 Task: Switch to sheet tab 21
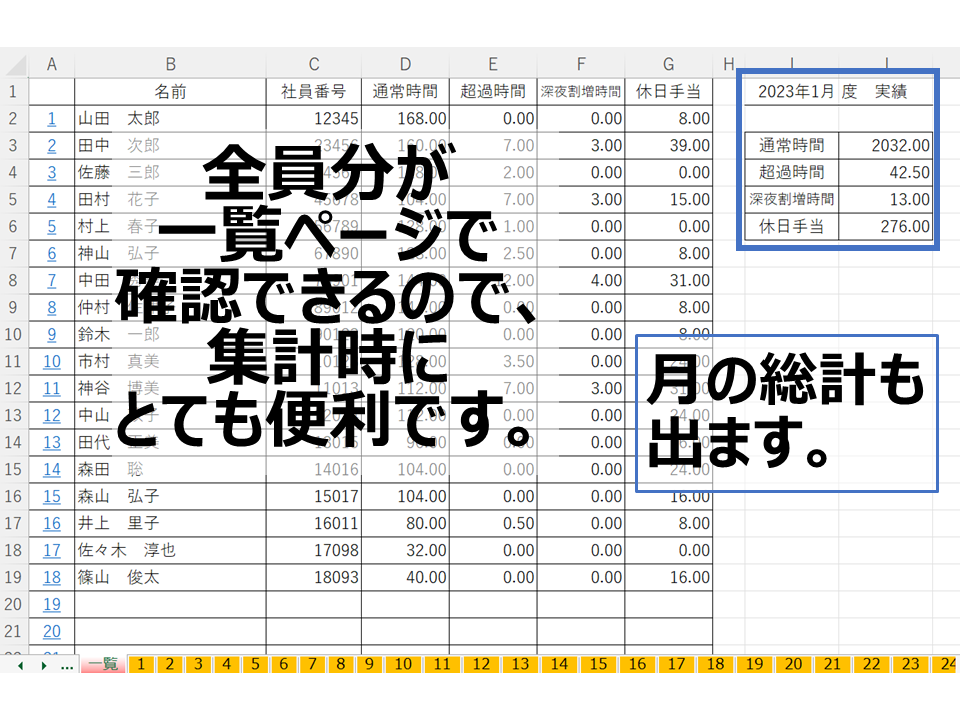[x=832, y=664]
